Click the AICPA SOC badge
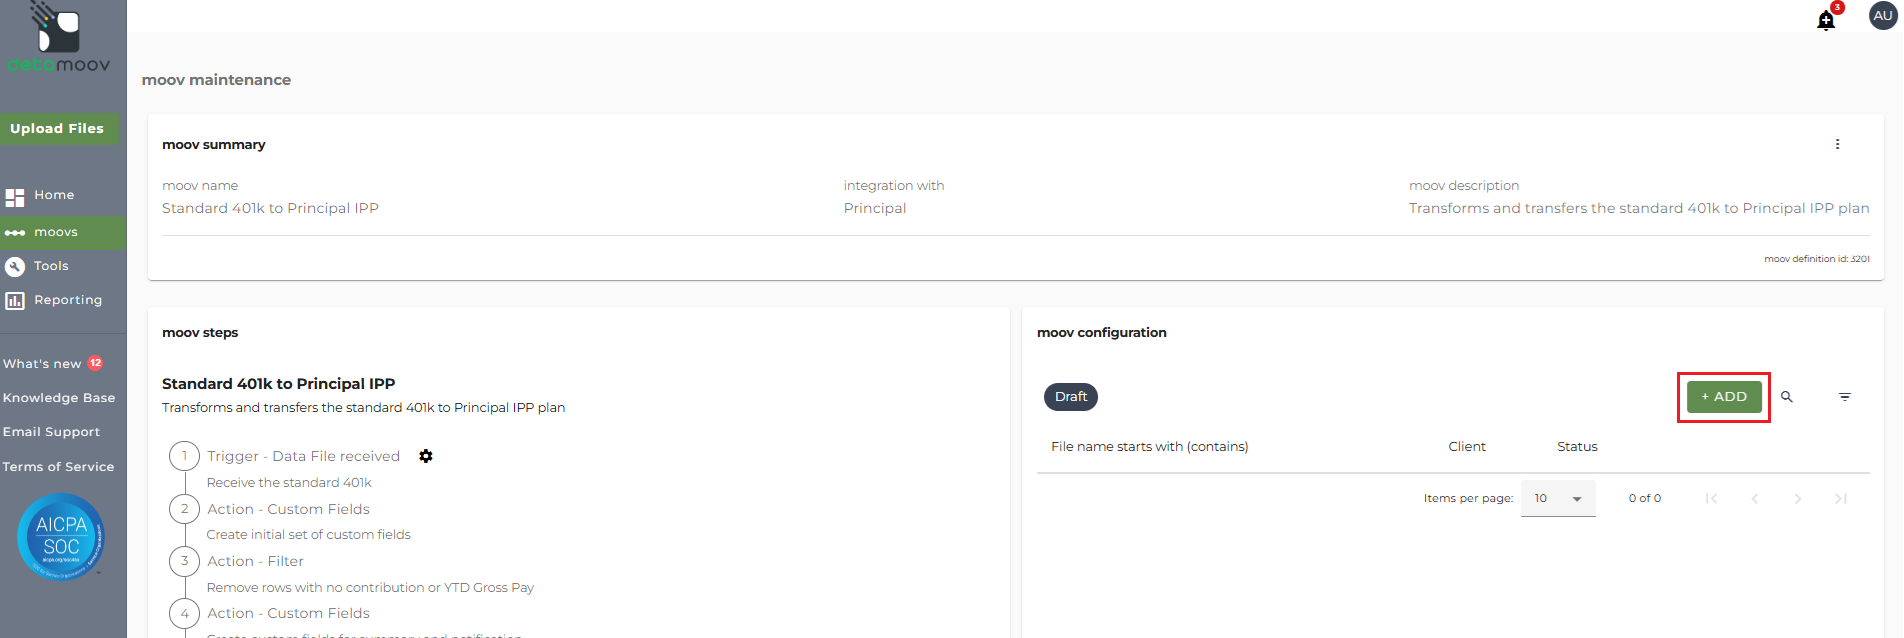The image size is (1904, 638). [61, 537]
